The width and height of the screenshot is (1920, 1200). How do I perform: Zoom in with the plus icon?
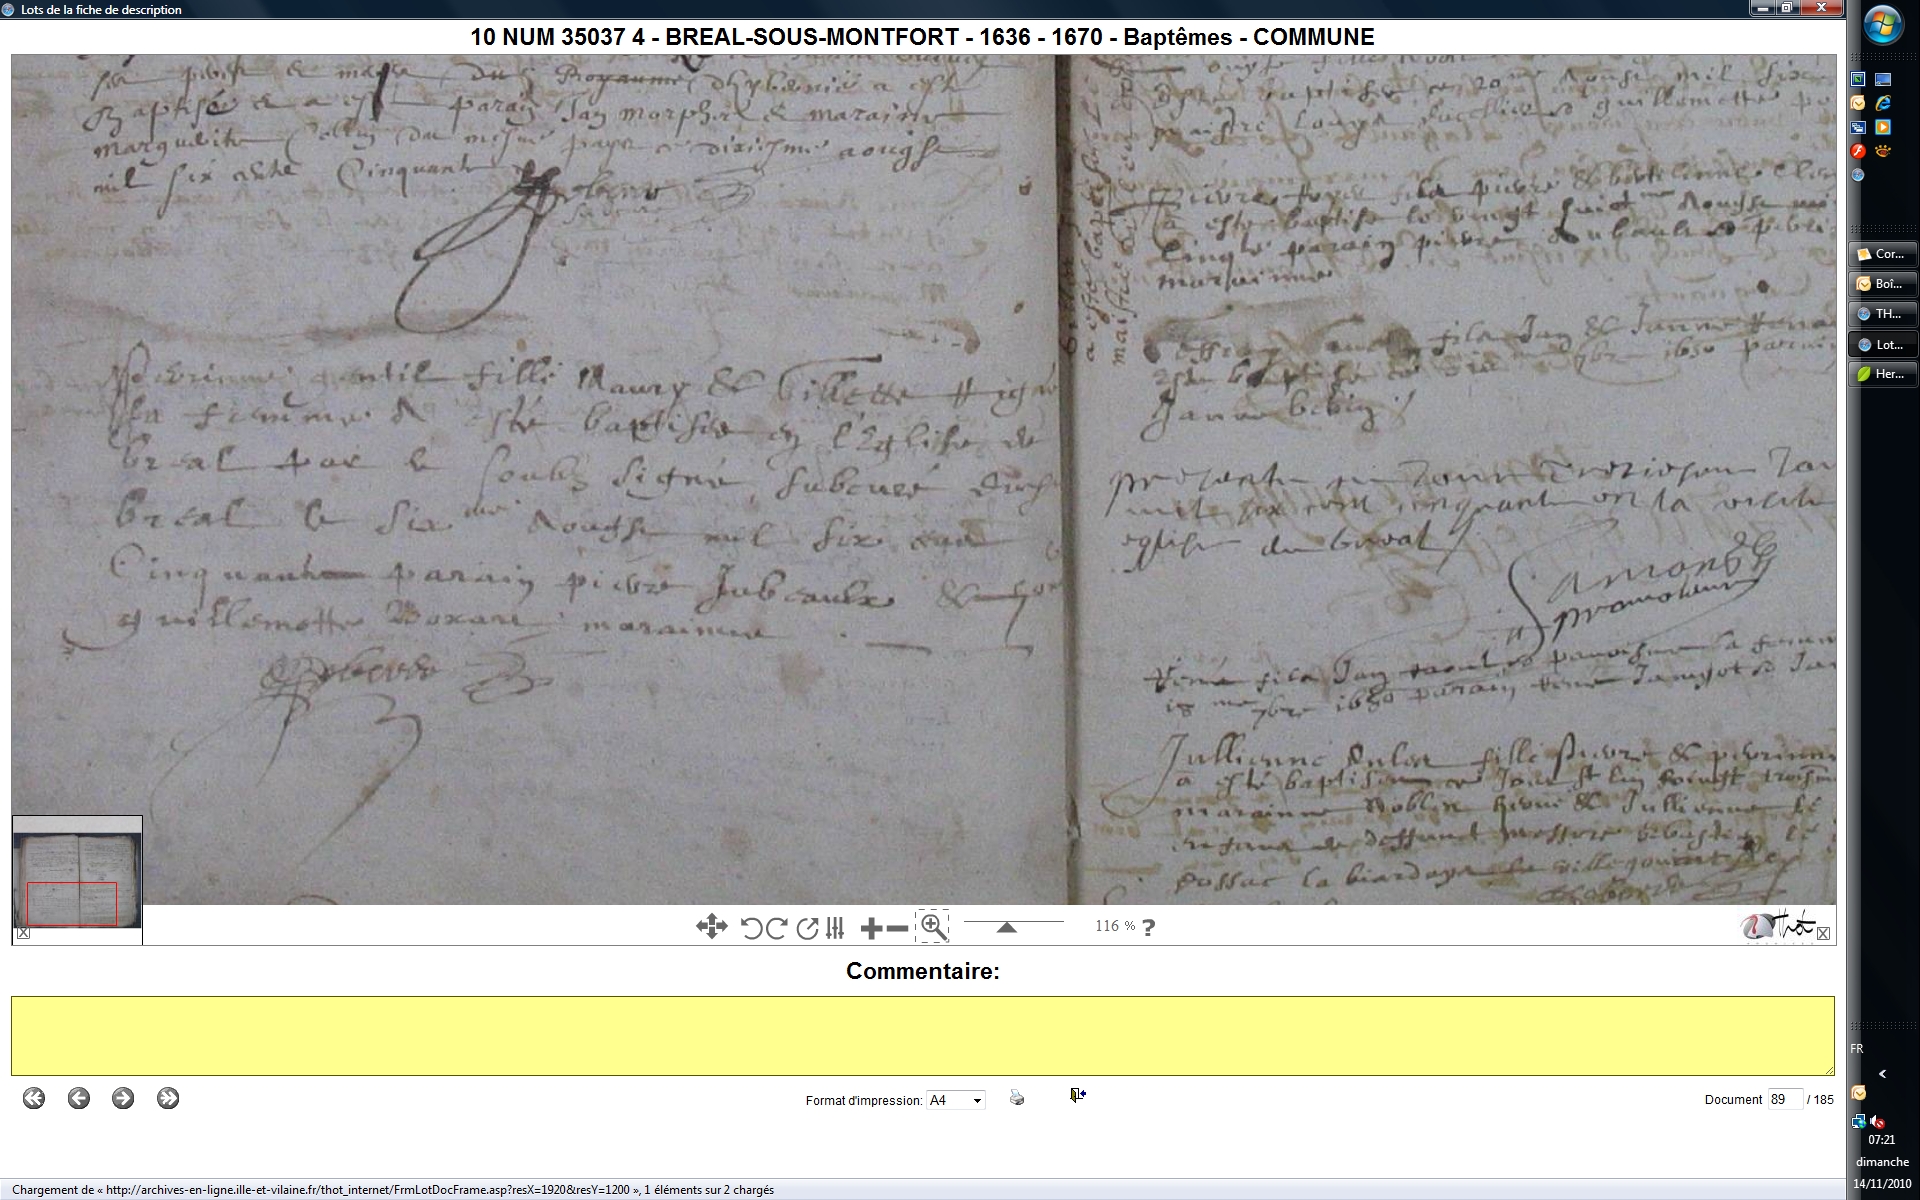871,928
